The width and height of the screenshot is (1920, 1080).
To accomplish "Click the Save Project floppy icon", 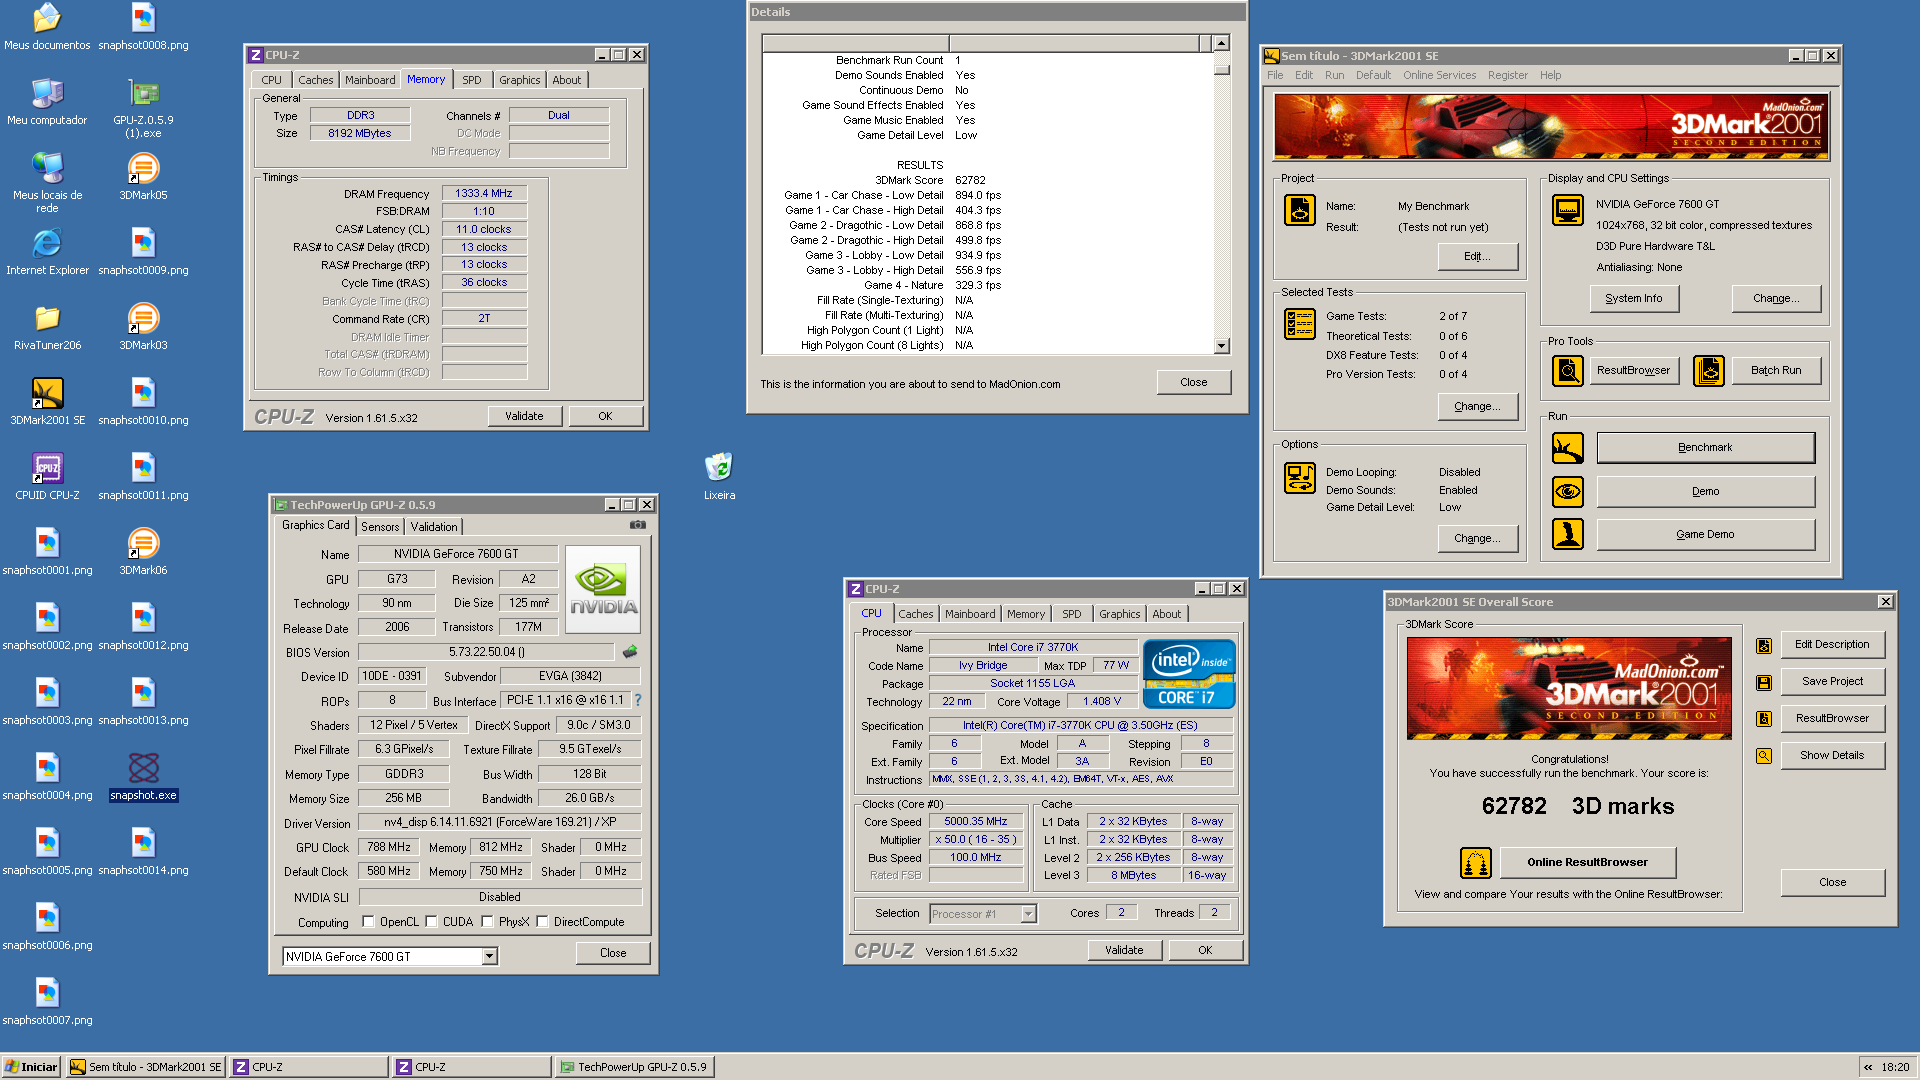I will 1763,683.
